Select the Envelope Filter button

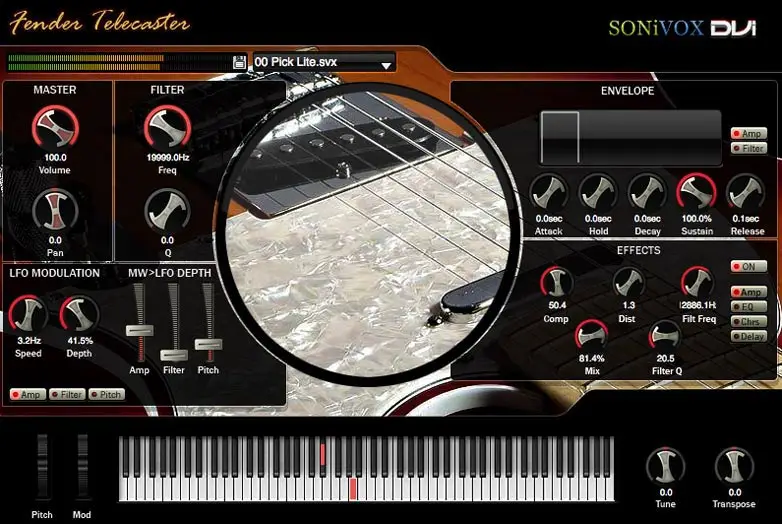[x=749, y=148]
